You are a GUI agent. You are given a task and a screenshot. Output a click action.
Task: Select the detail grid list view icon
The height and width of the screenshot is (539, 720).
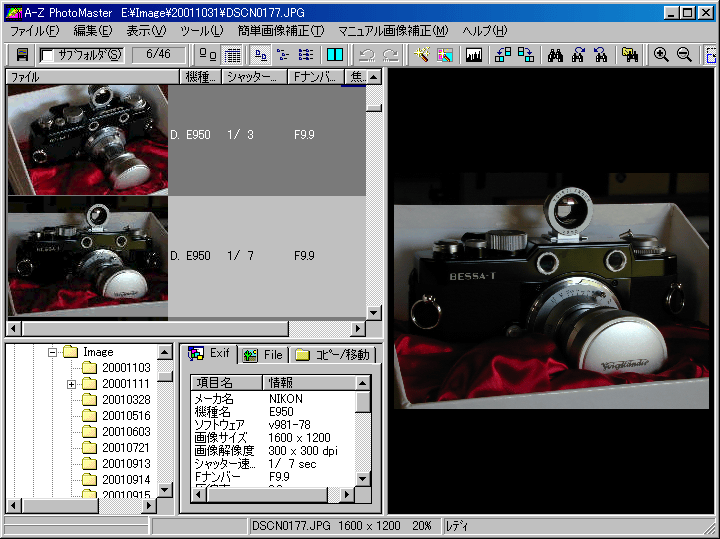(232, 55)
